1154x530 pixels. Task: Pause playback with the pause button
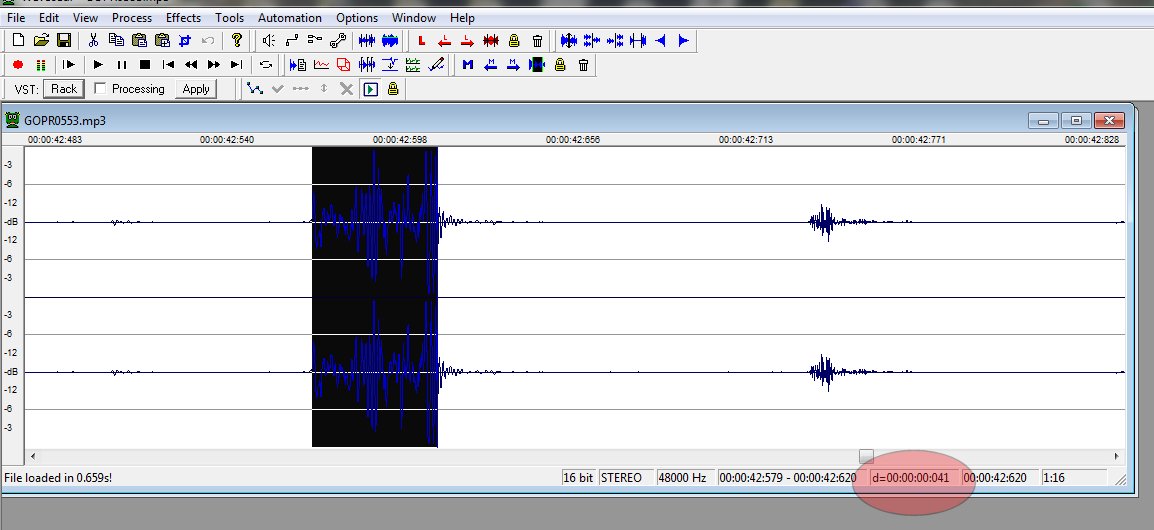pyautogui.click(x=121, y=65)
